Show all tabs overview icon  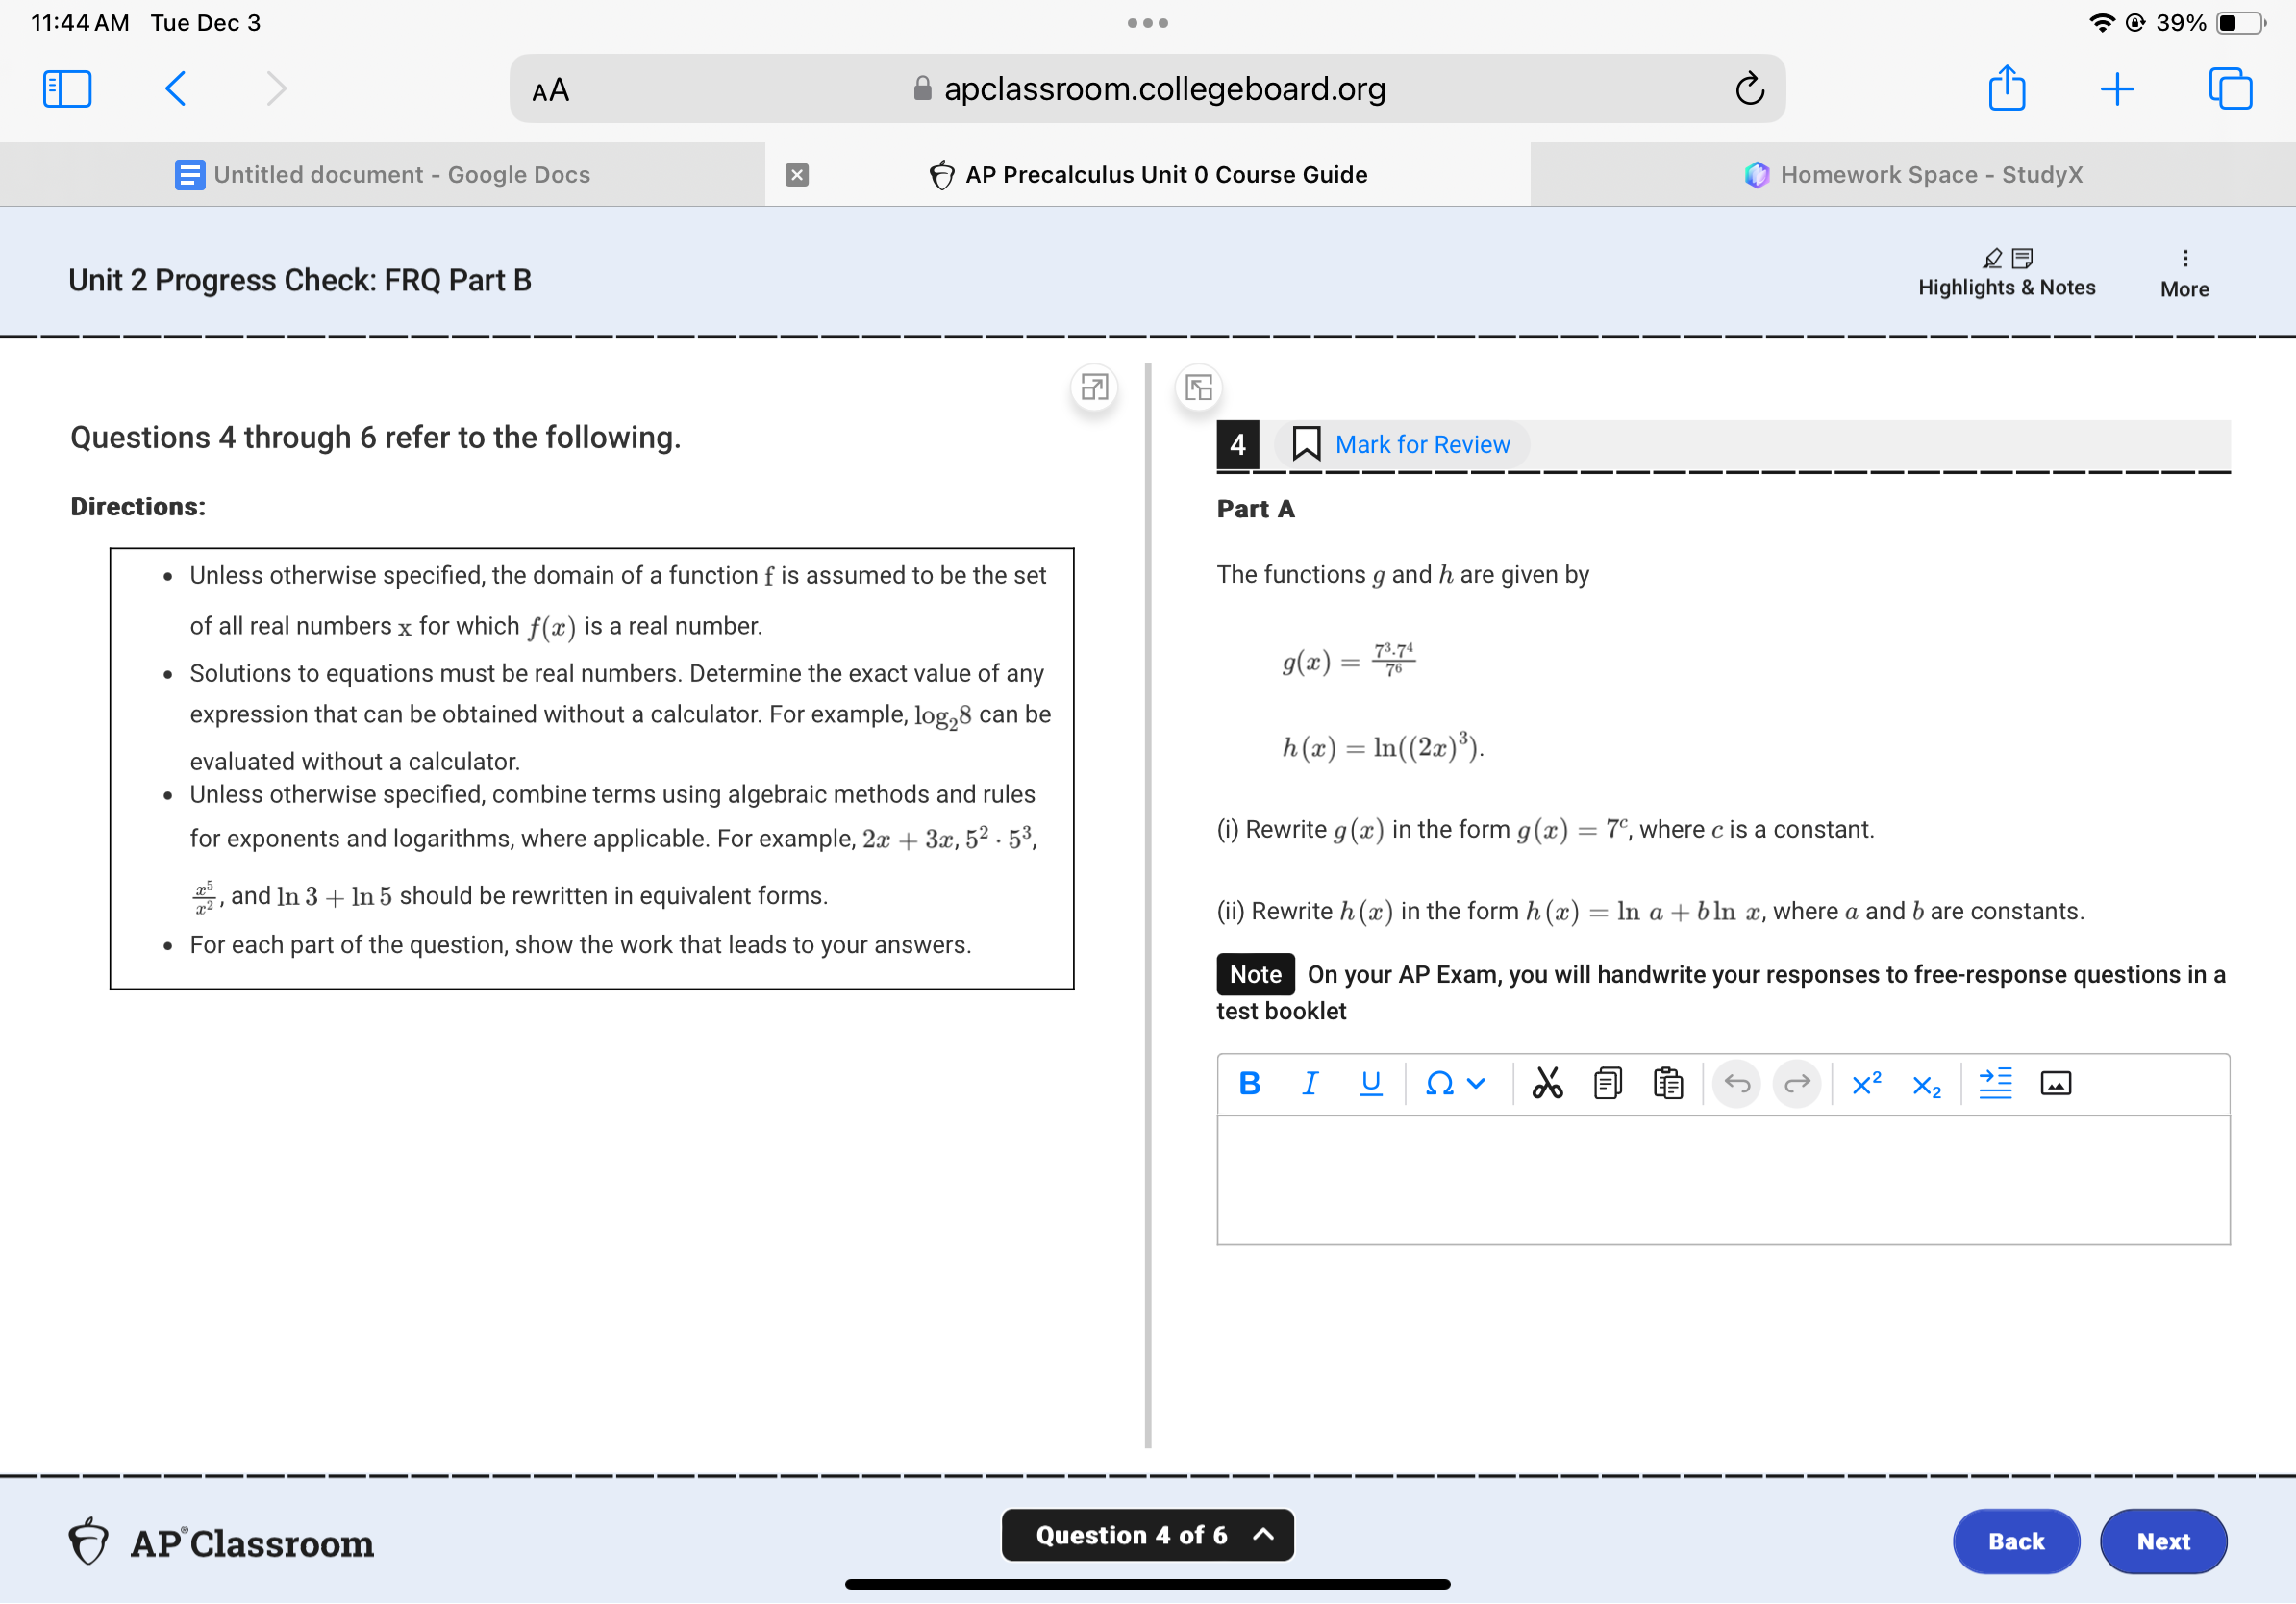coord(2229,88)
